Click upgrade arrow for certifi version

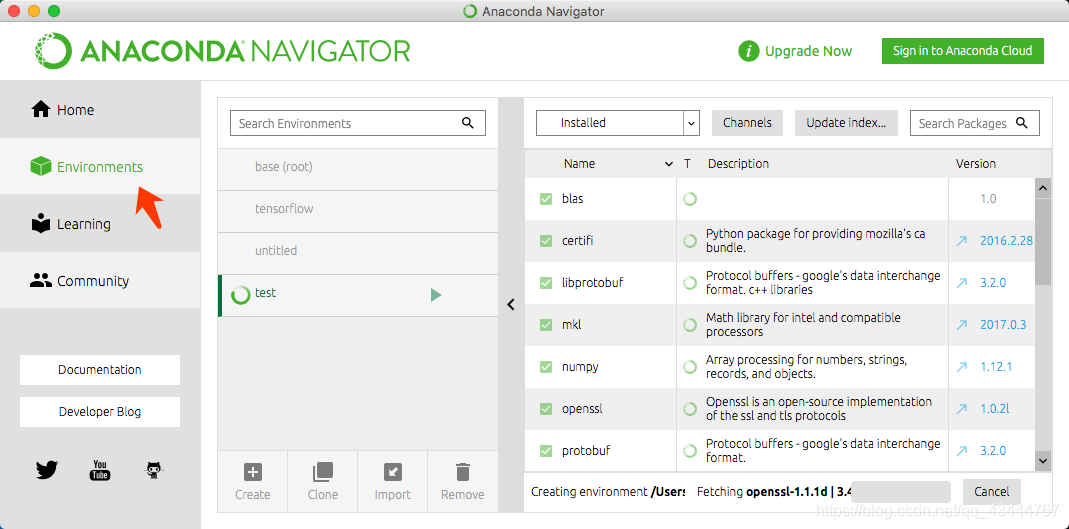962,241
